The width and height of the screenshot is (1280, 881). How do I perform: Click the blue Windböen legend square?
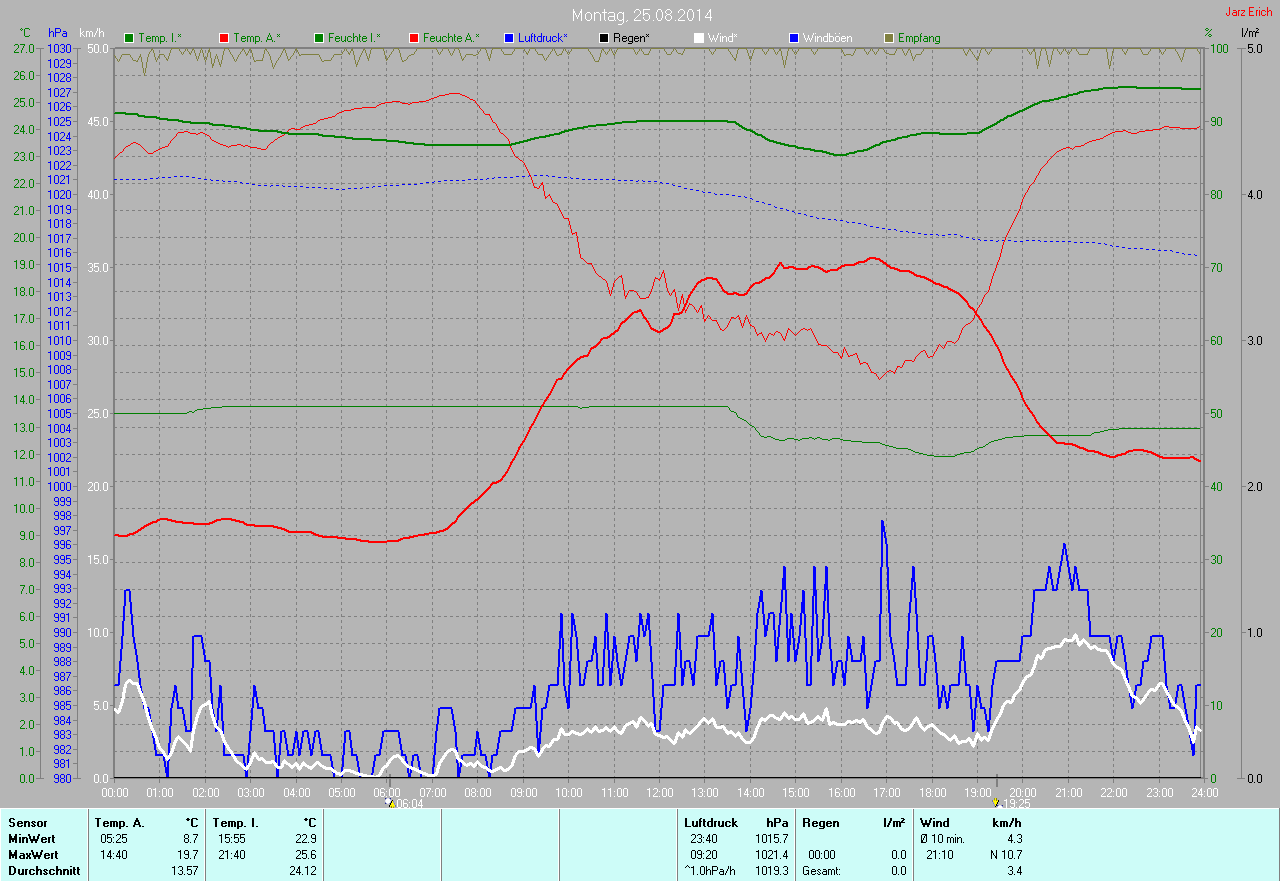794,38
